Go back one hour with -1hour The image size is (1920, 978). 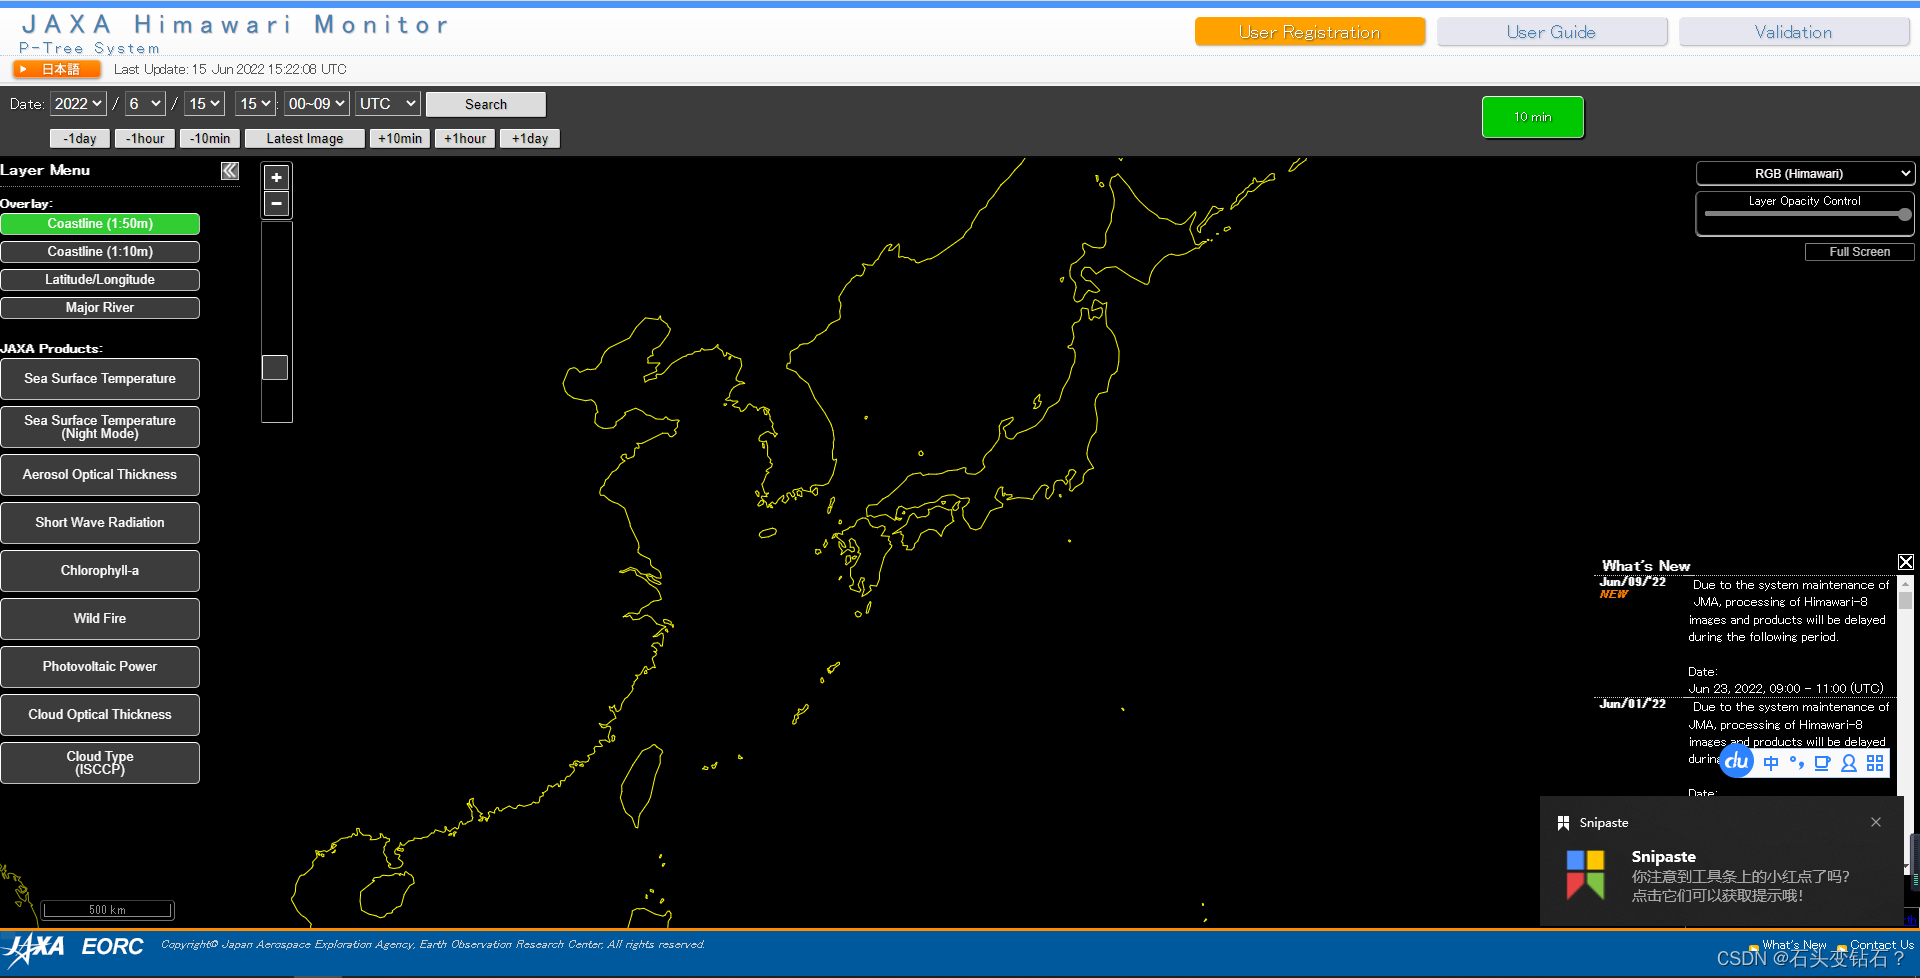point(145,139)
